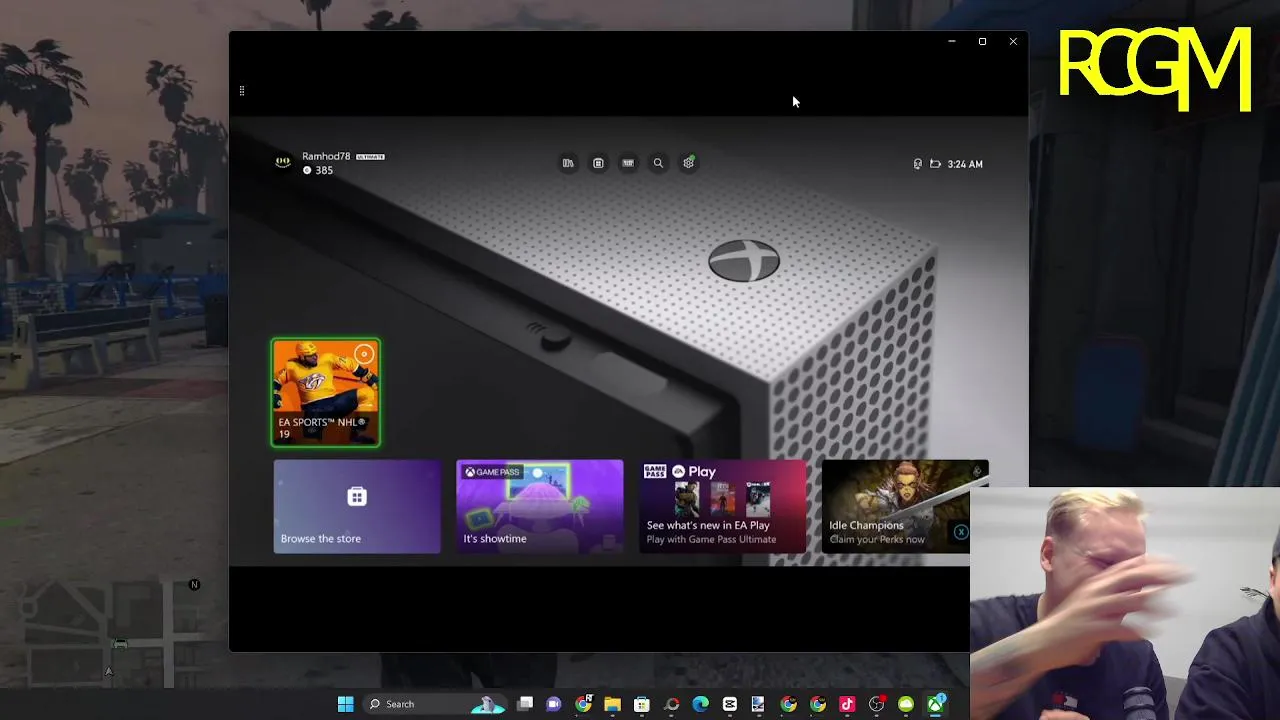Open Microsoft Edge from the taskbar

tap(701, 704)
